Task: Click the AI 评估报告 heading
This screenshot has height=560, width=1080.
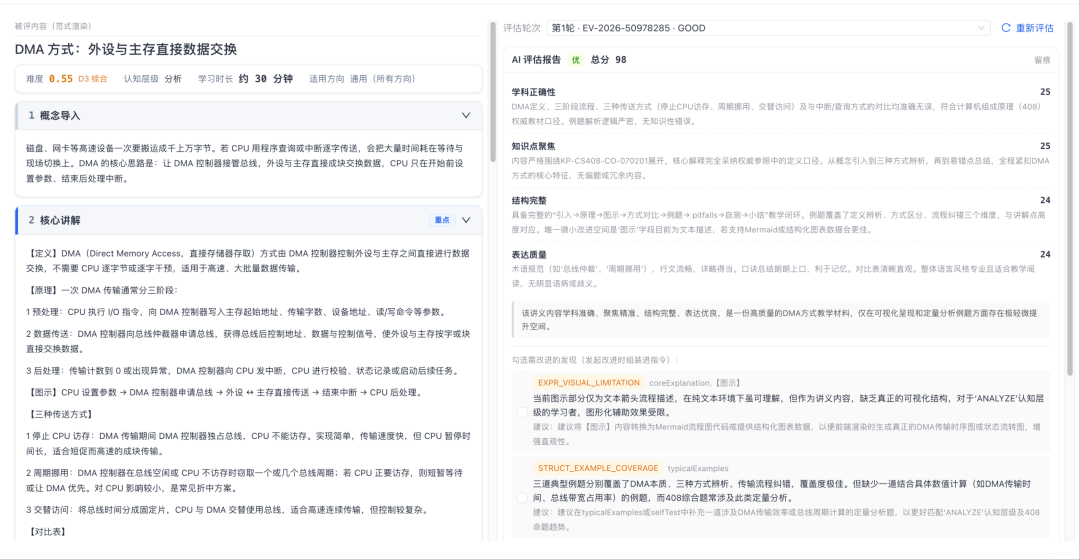Action: [x=536, y=60]
